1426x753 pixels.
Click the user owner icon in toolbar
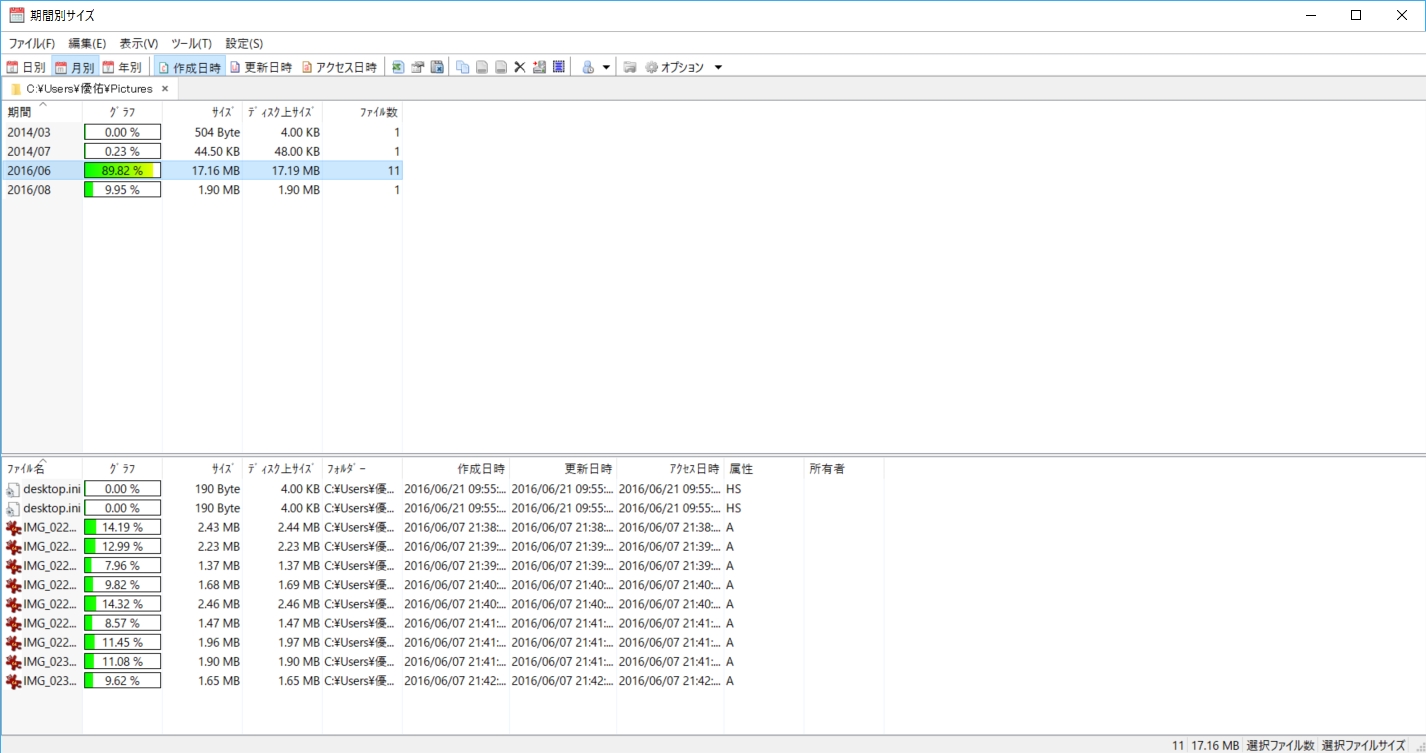click(x=588, y=67)
